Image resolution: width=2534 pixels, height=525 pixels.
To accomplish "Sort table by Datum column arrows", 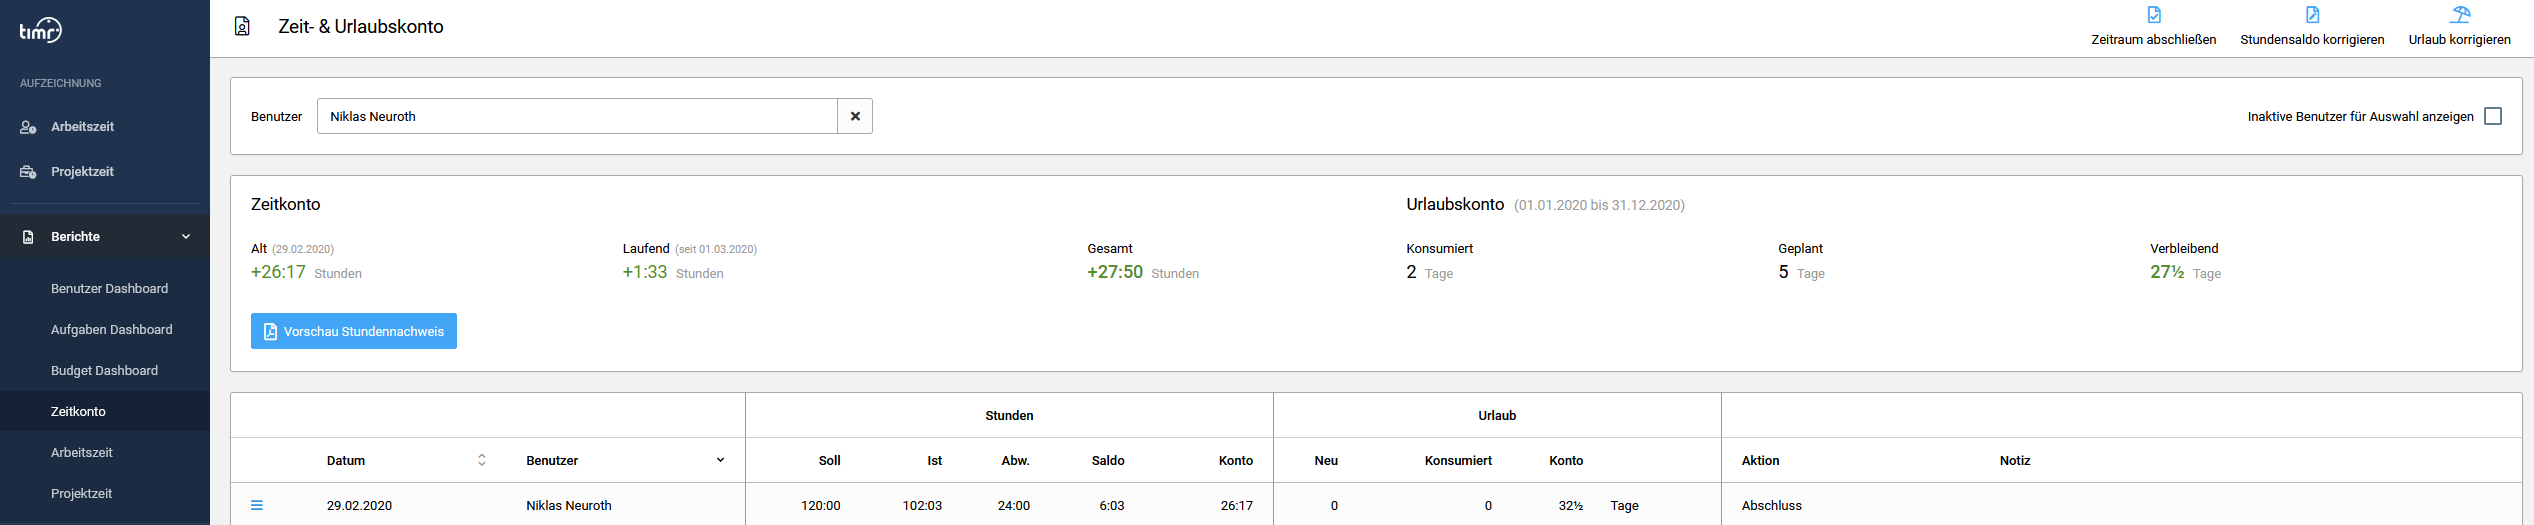I will (x=482, y=460).
